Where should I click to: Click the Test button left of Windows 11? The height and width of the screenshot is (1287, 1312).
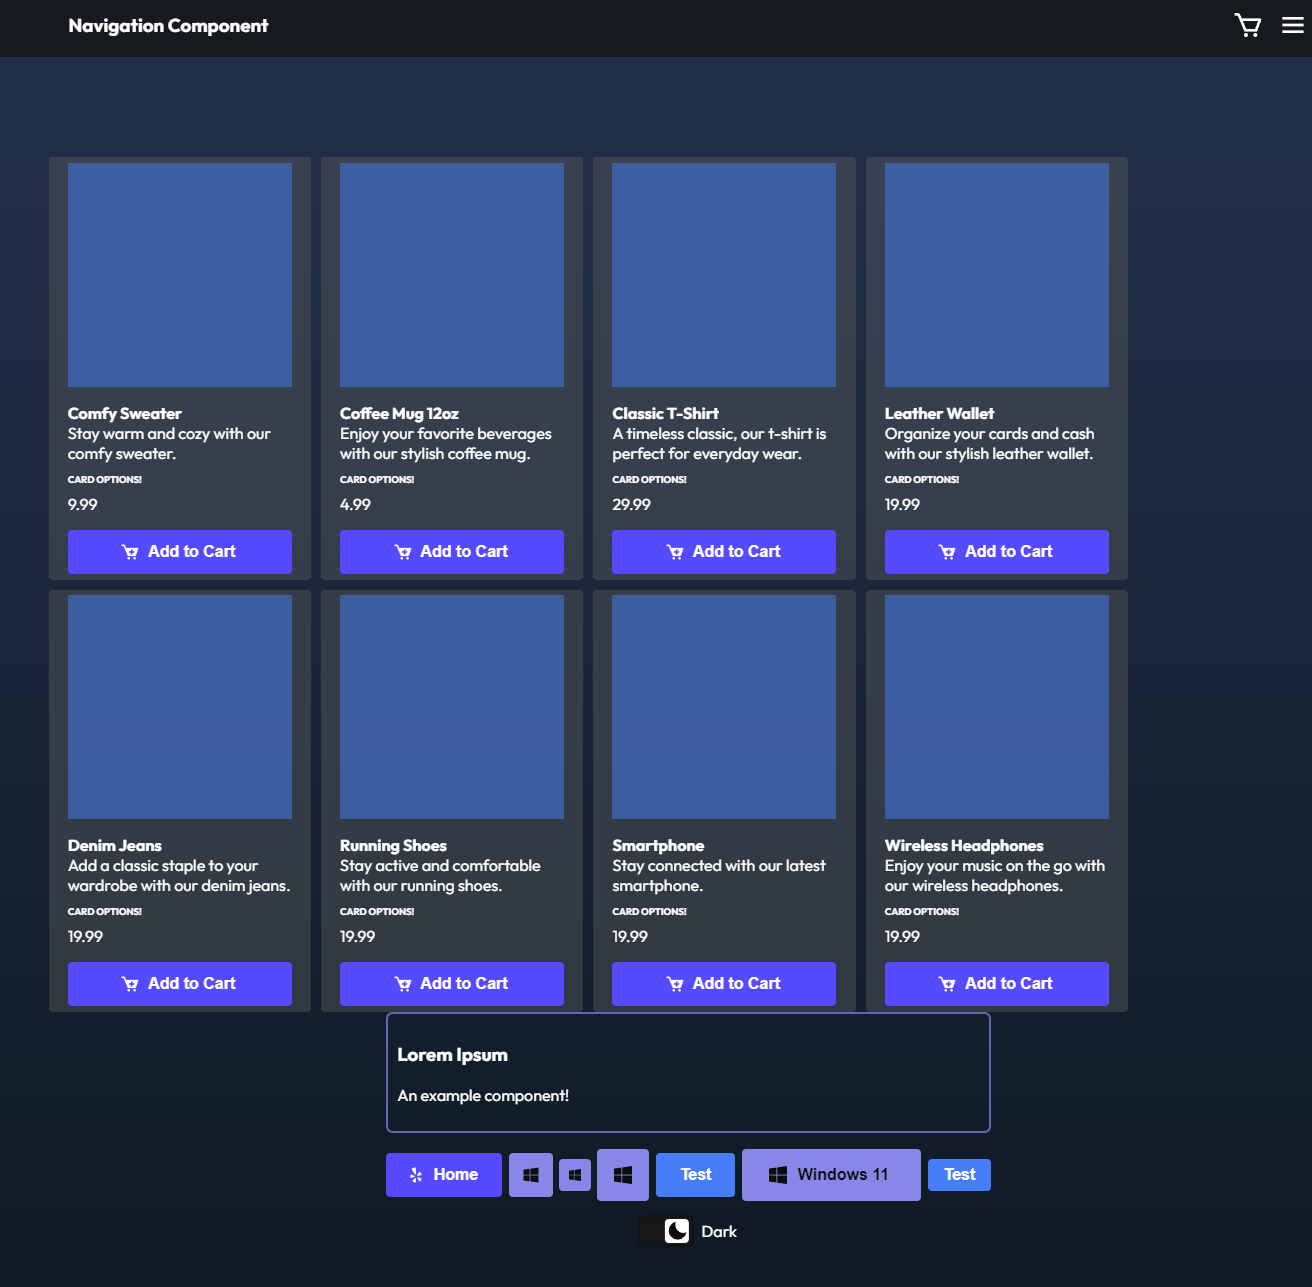pos(694,1174)
